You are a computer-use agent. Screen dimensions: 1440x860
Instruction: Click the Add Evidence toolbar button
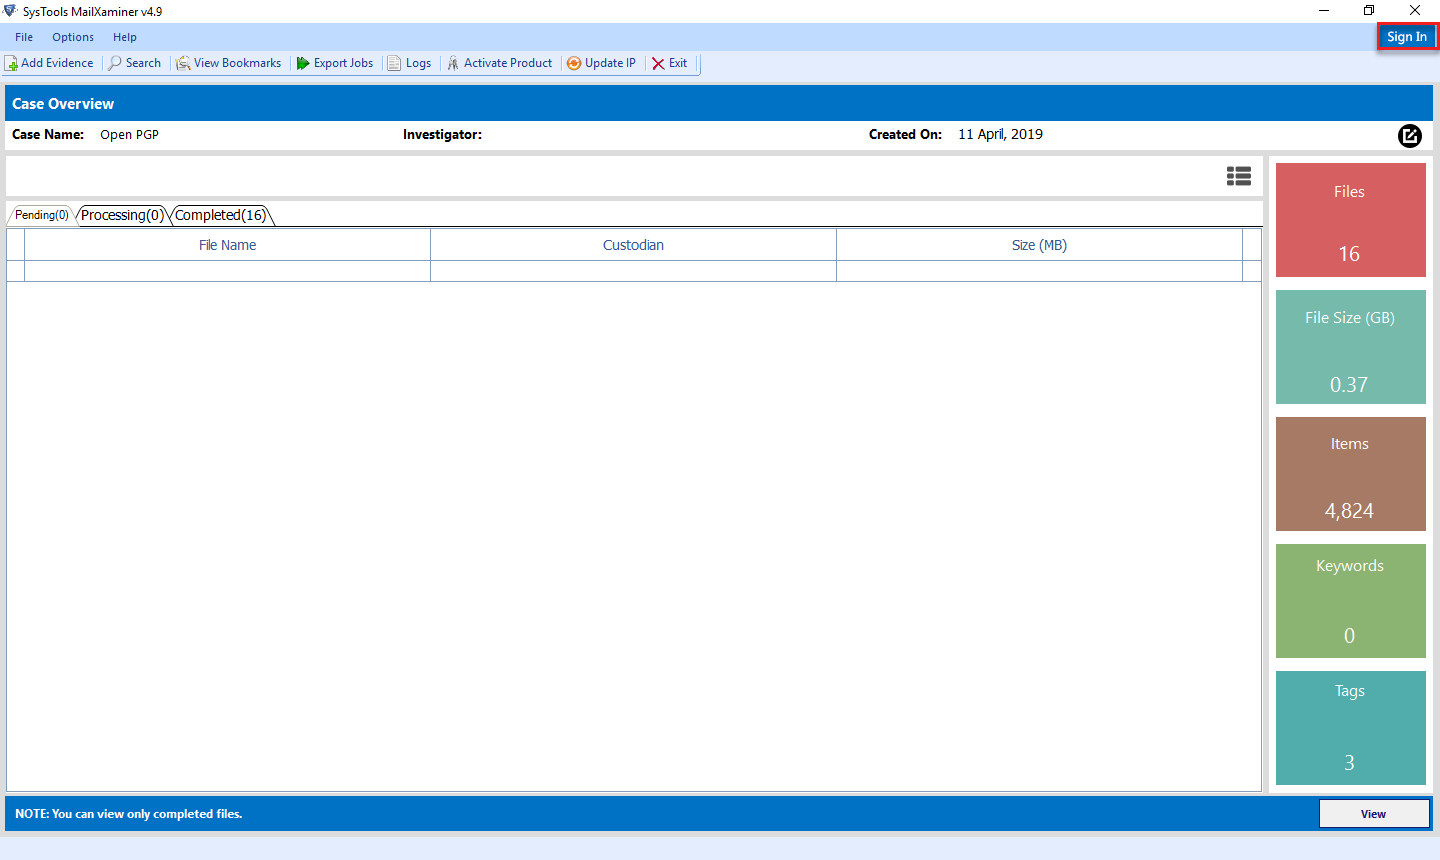pyautogui.click(x=49, y=63)
